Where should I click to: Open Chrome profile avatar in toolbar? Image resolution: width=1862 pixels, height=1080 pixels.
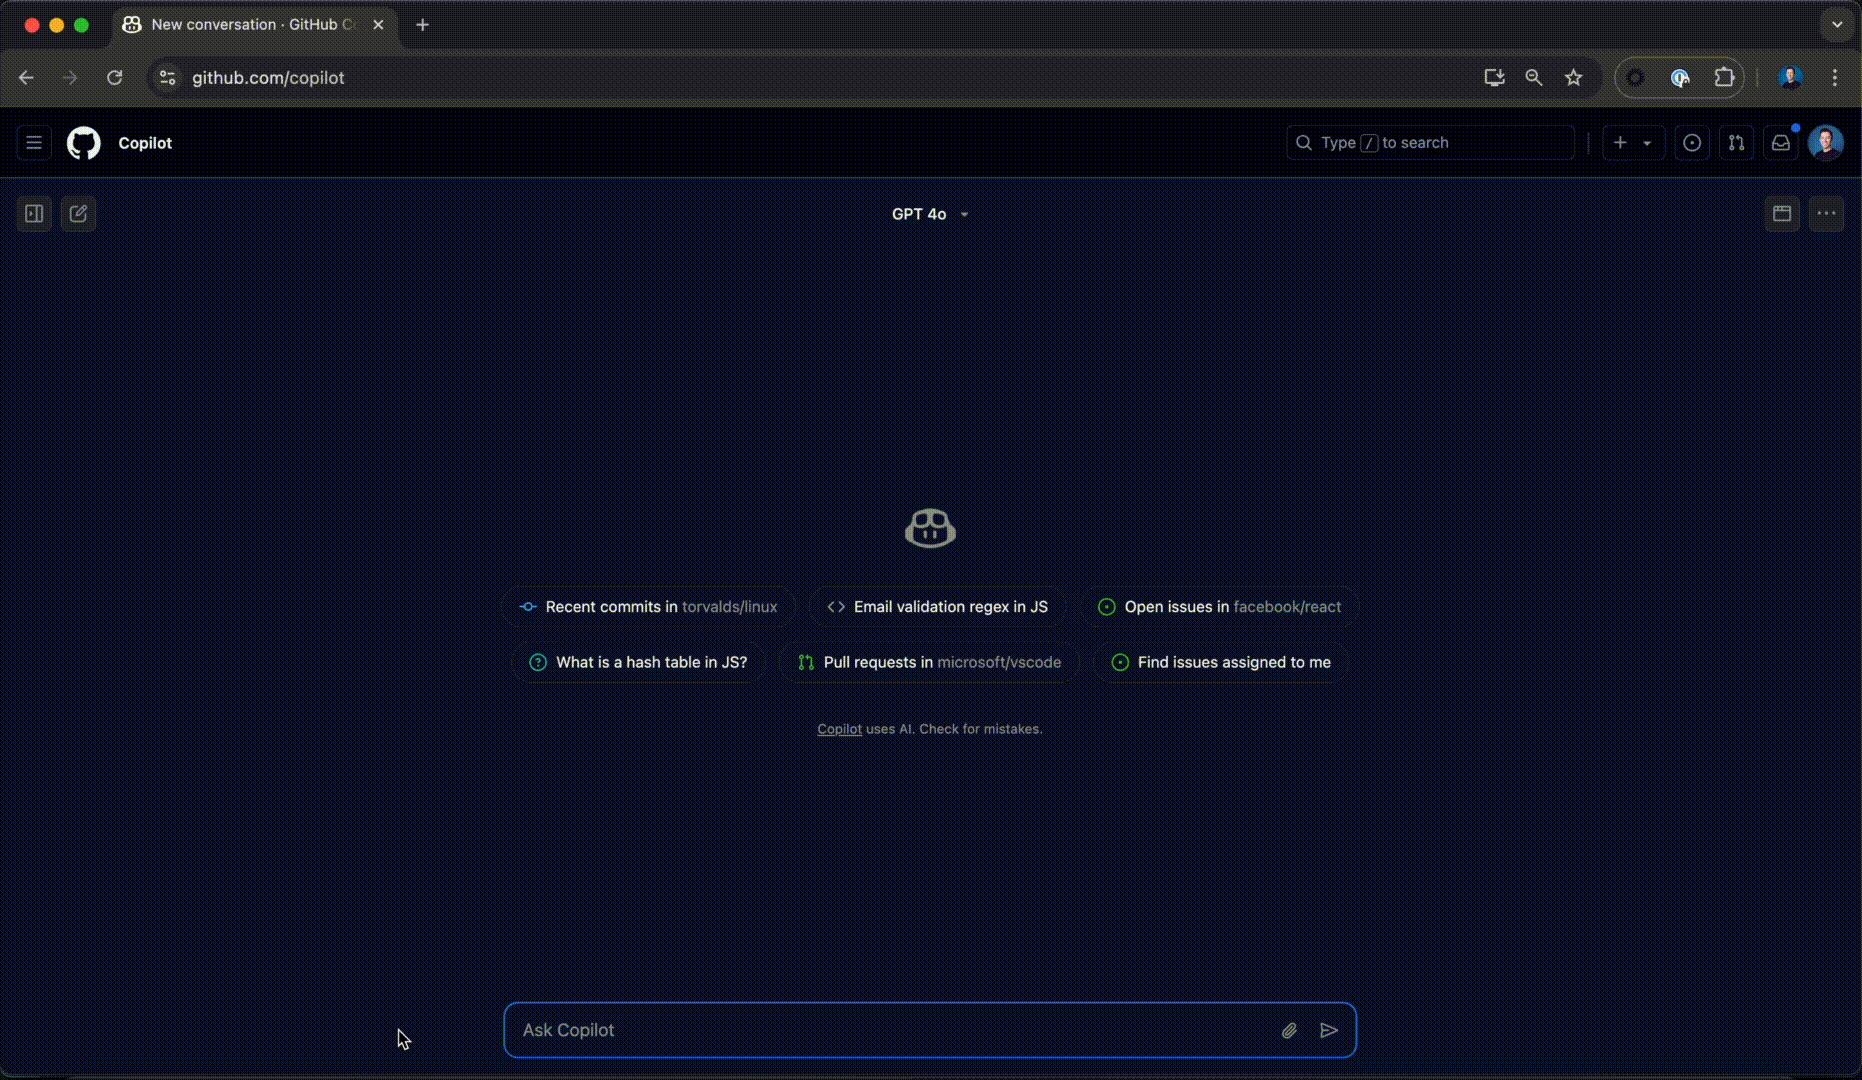(x=1790, y=77)
